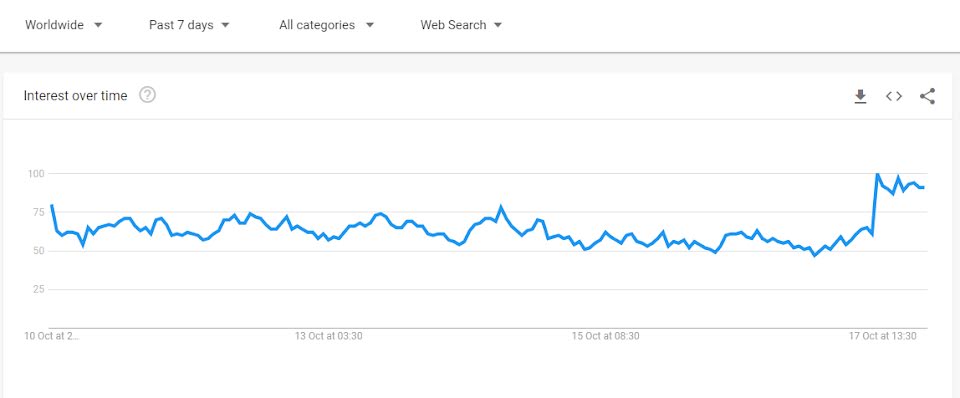Share the interest over time chart
The image size is (960, 398).
(x=927, y=96)
